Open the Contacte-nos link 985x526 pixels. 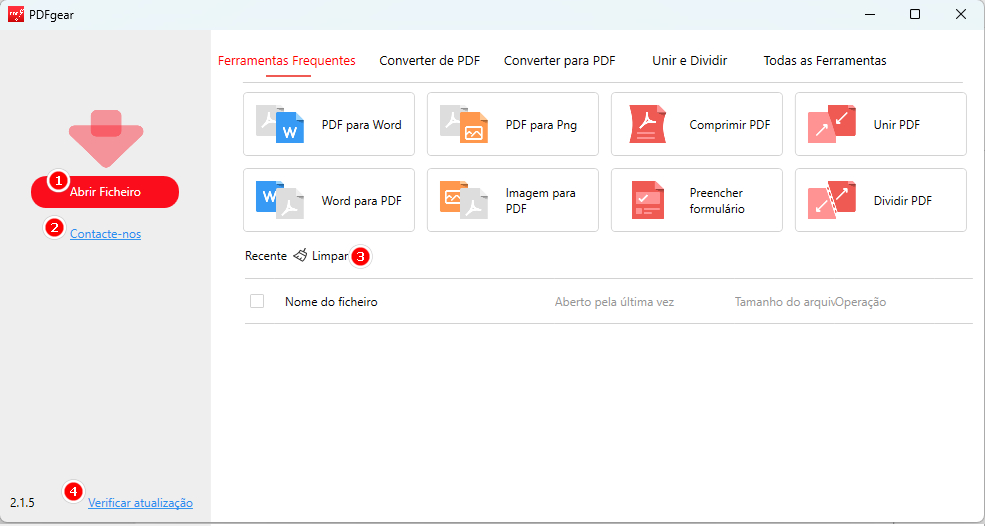pos(106,234)
